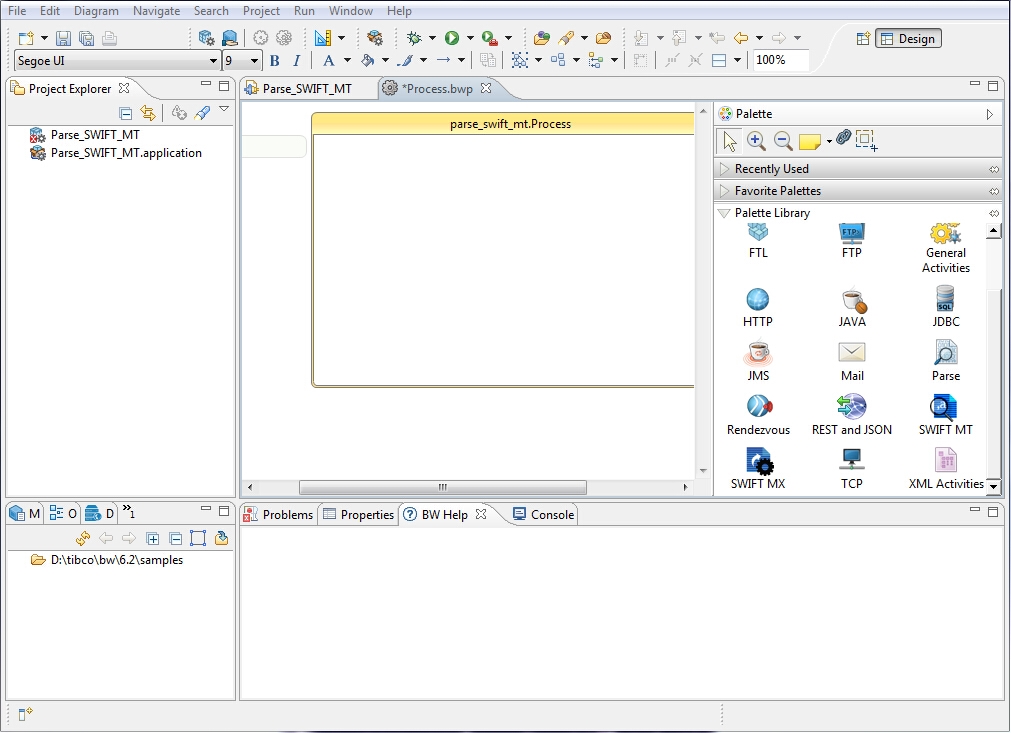Screen dimensions: 1011x733
Task: Toggle Link with Editor in Project Explorer
Action: pos(148,113)
